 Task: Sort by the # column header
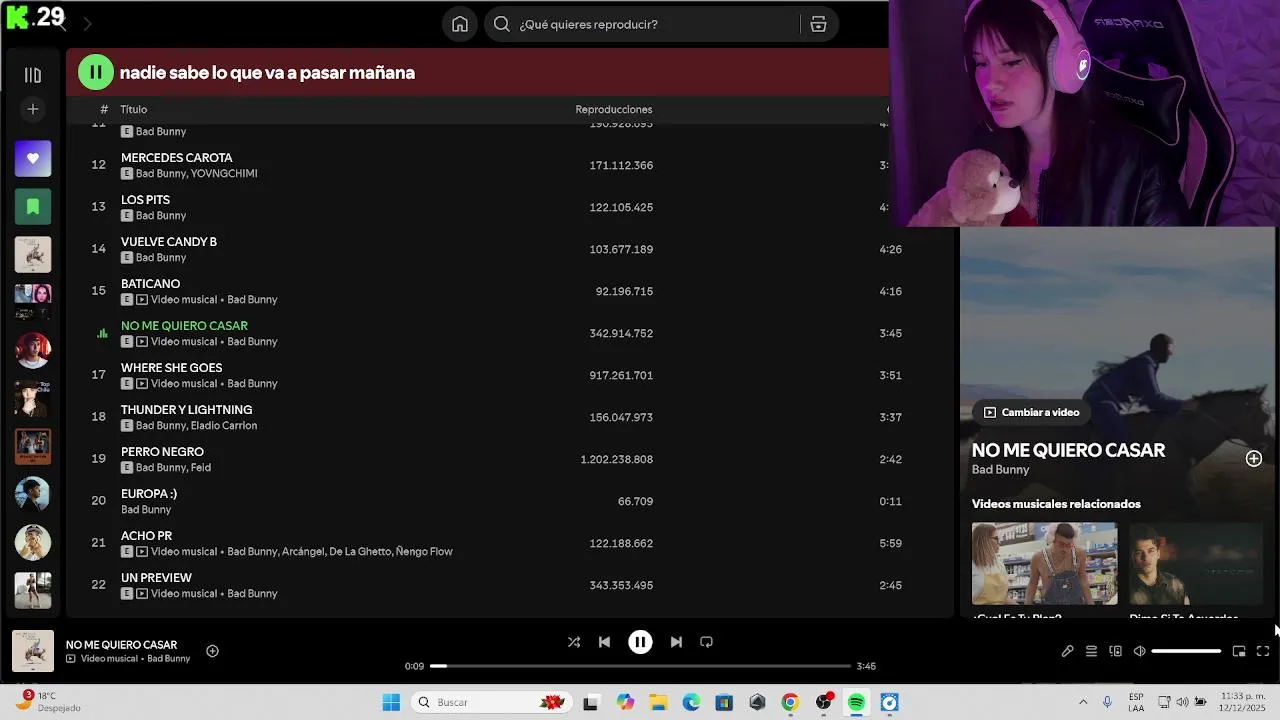[104, 109]
